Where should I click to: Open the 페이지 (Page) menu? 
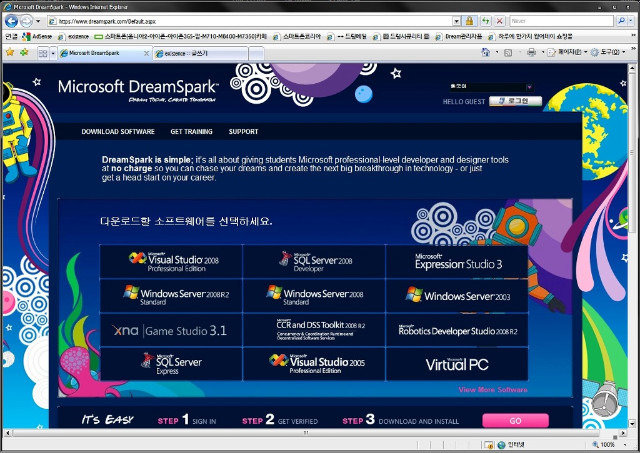567,53
